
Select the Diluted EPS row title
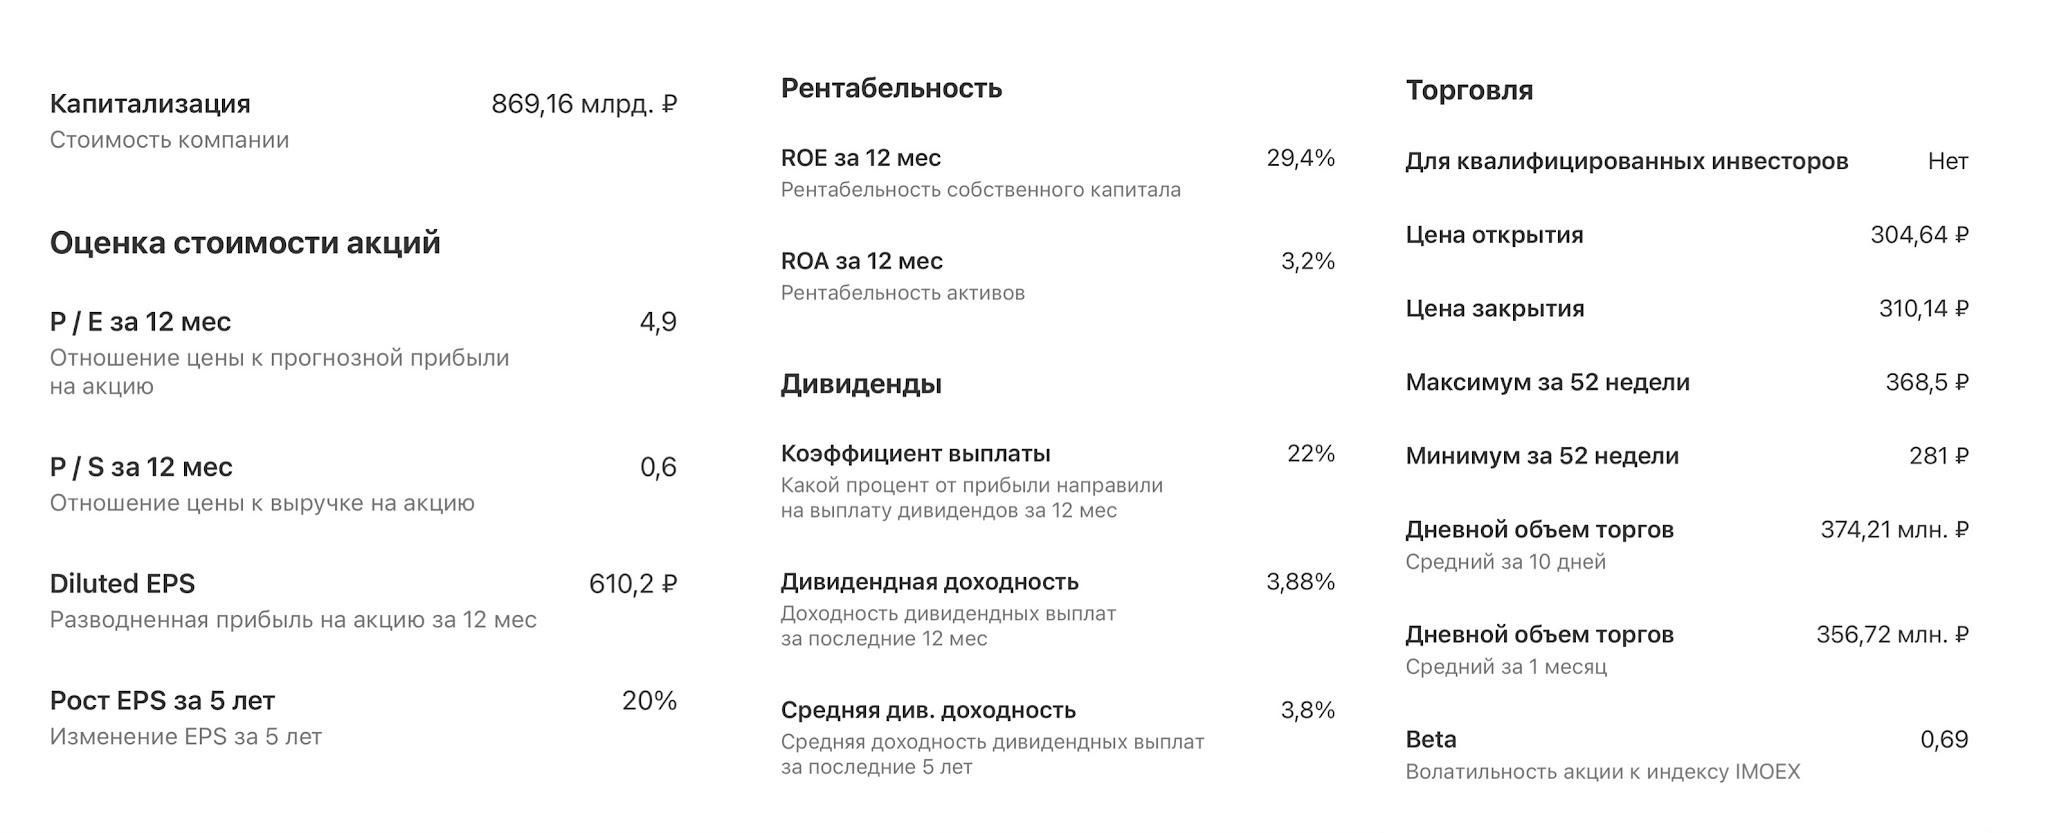tap(123, 584)
